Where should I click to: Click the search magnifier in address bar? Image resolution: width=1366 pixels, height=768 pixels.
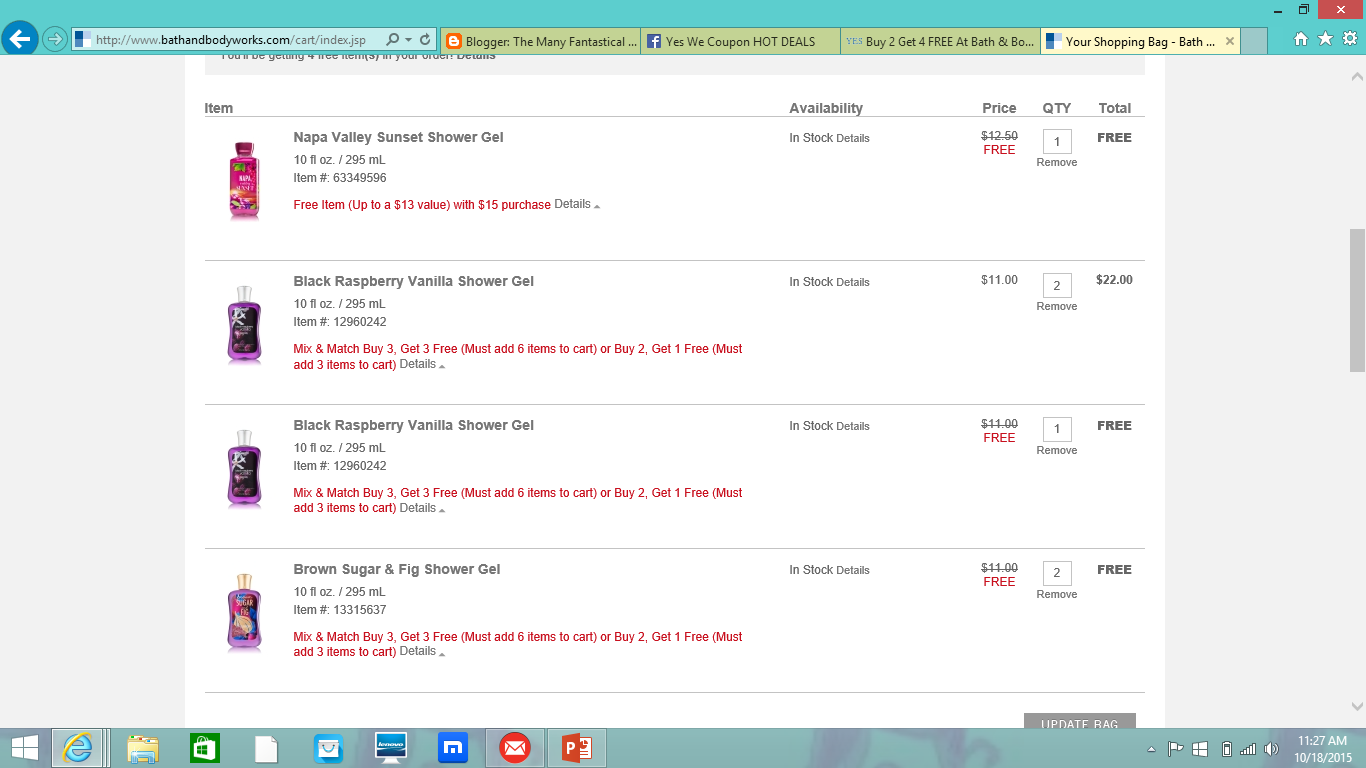click(x=393, y=40)
